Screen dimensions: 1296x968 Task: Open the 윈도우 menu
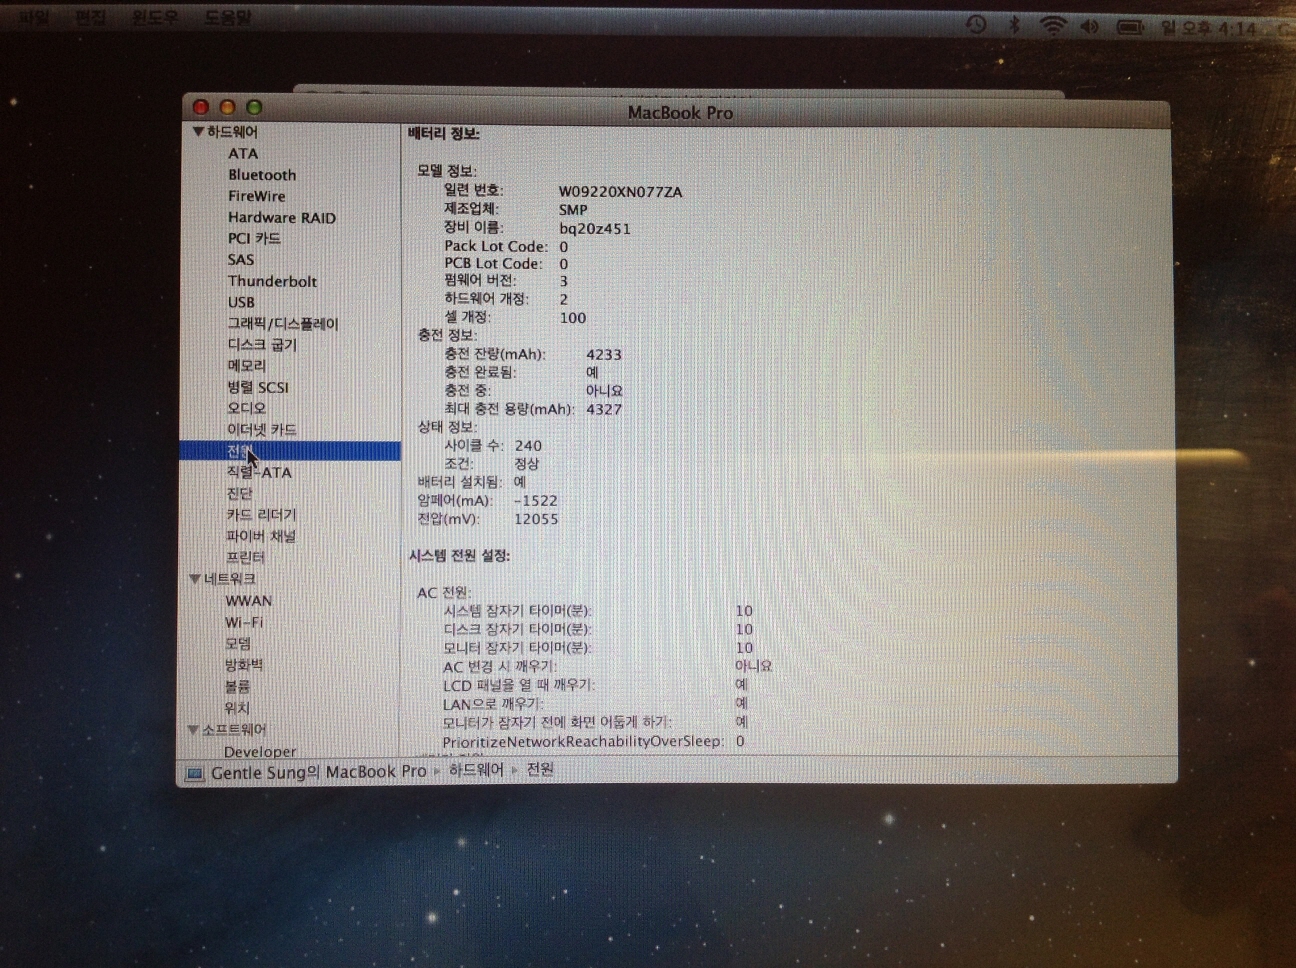(x=154, y=17)
